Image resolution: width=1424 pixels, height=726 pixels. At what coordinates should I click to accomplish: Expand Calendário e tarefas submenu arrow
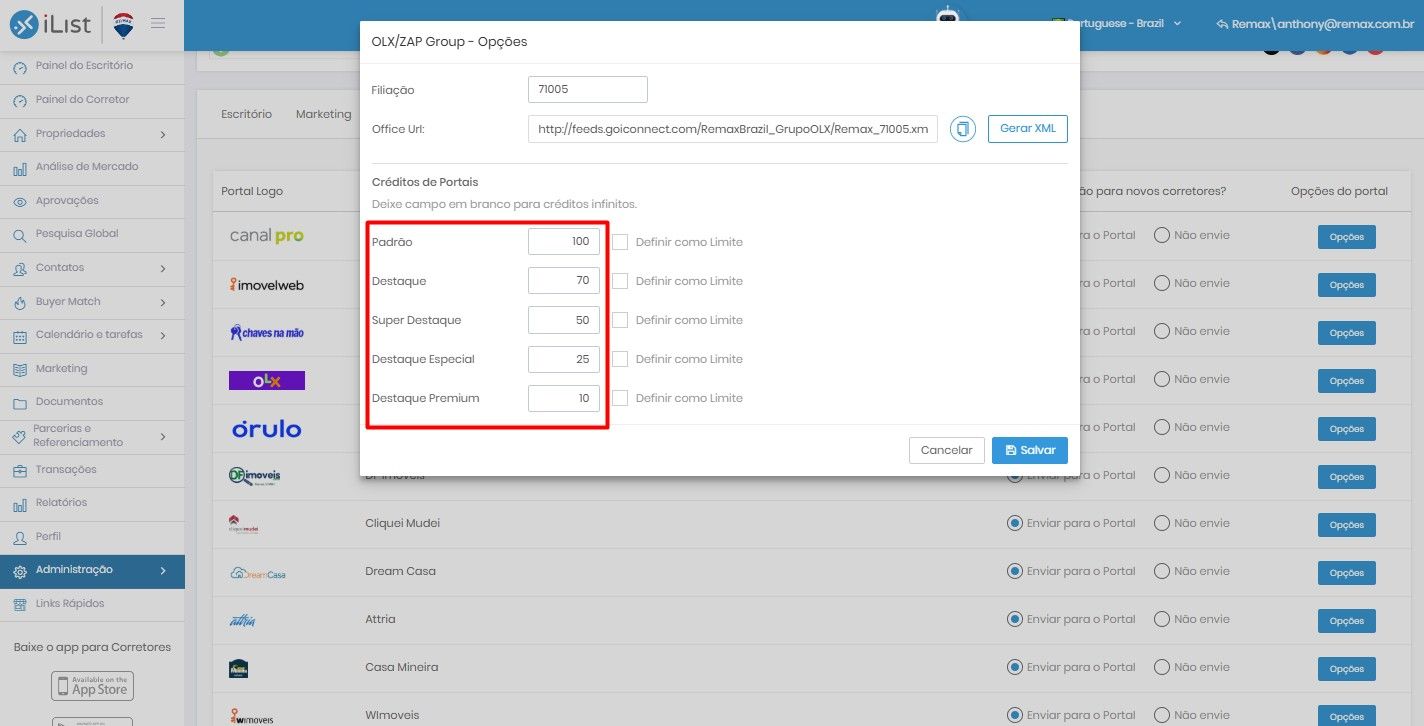click(163, 336)
